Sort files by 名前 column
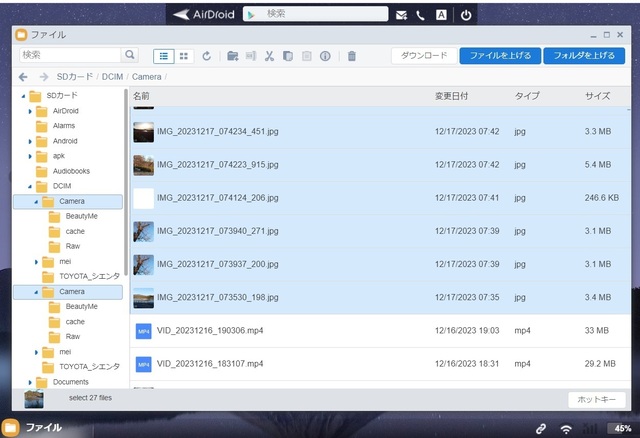Viewport: 640px width, 438px height. 141,96
